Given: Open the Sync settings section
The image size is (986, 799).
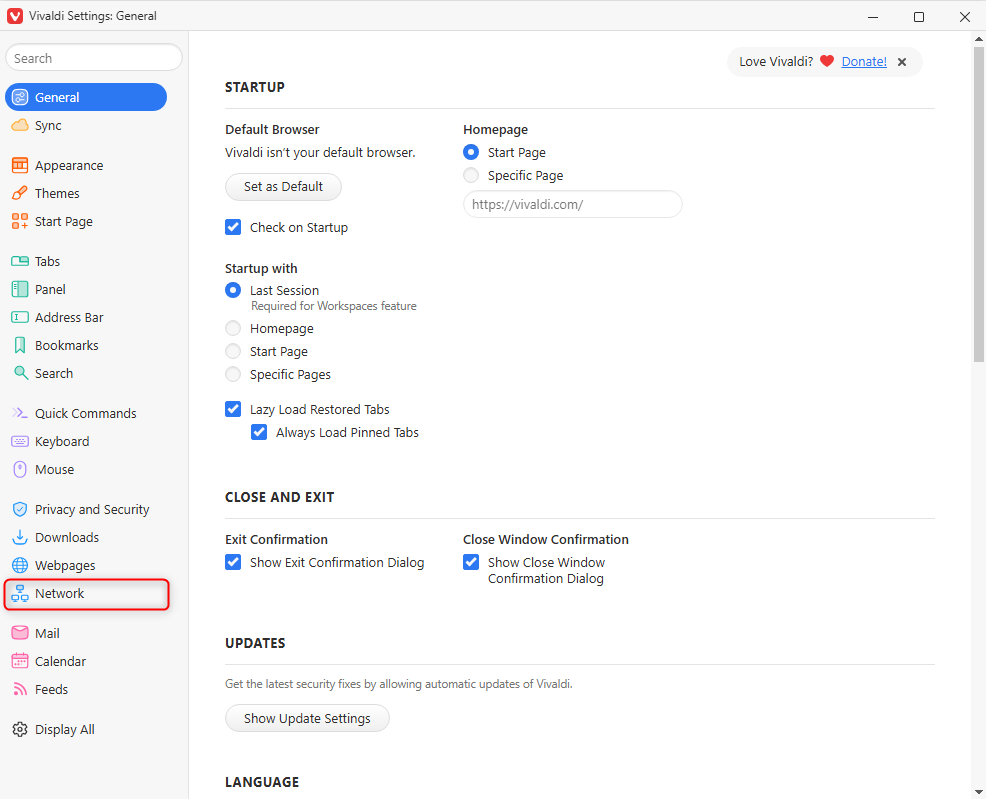Looking at the screenshot, I should [x=86, y=125].
